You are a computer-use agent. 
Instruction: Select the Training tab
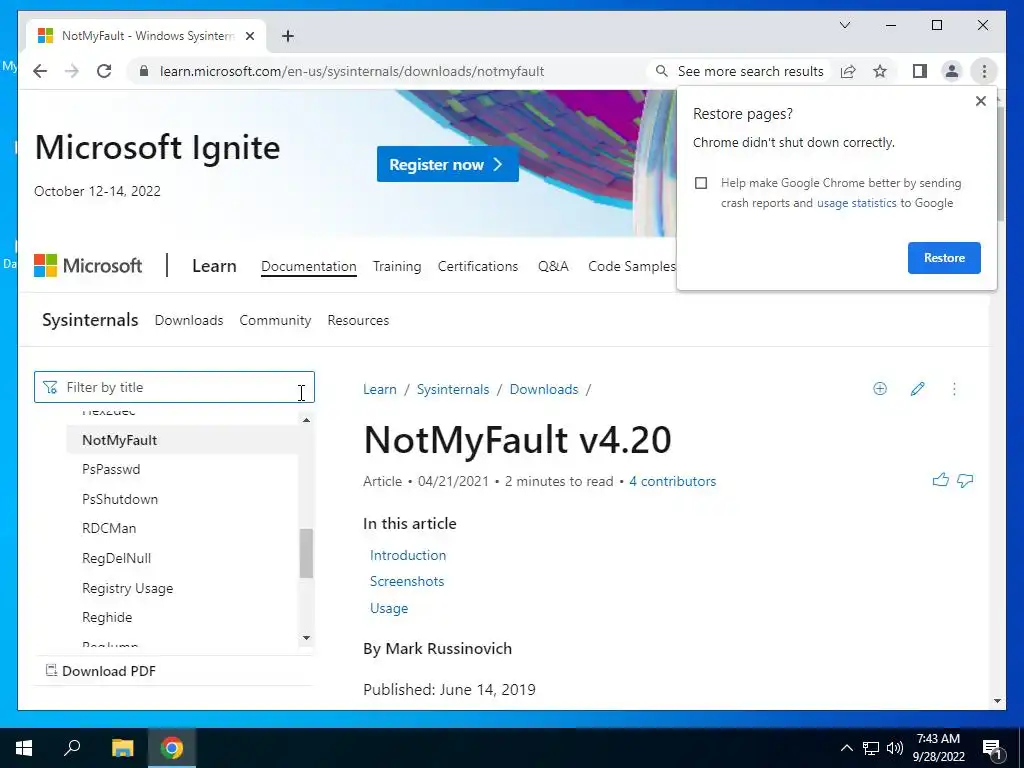click(x=397, y=266)
